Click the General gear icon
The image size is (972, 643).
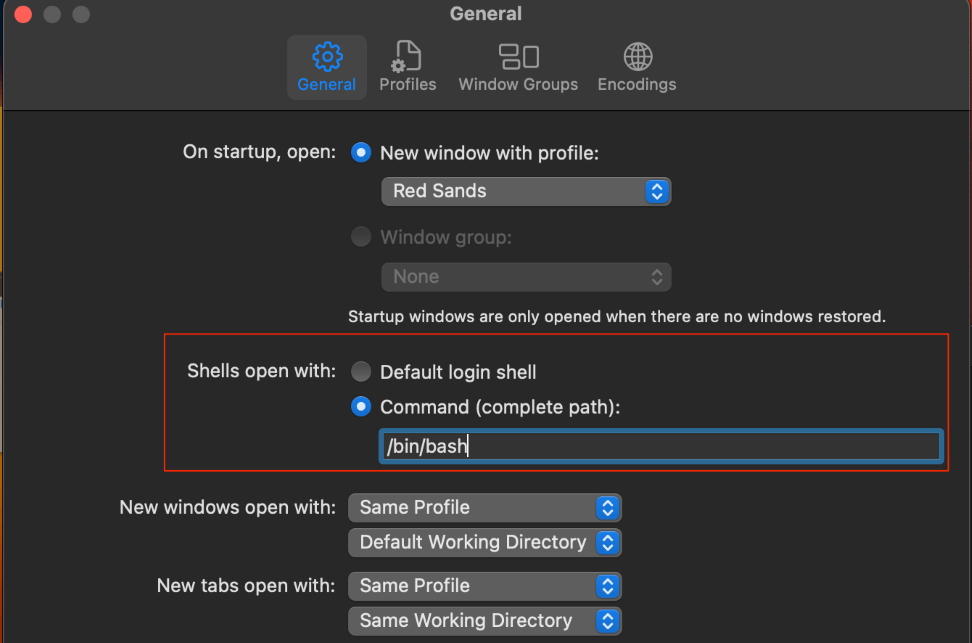pyautogui.click(x=327, y=56)
